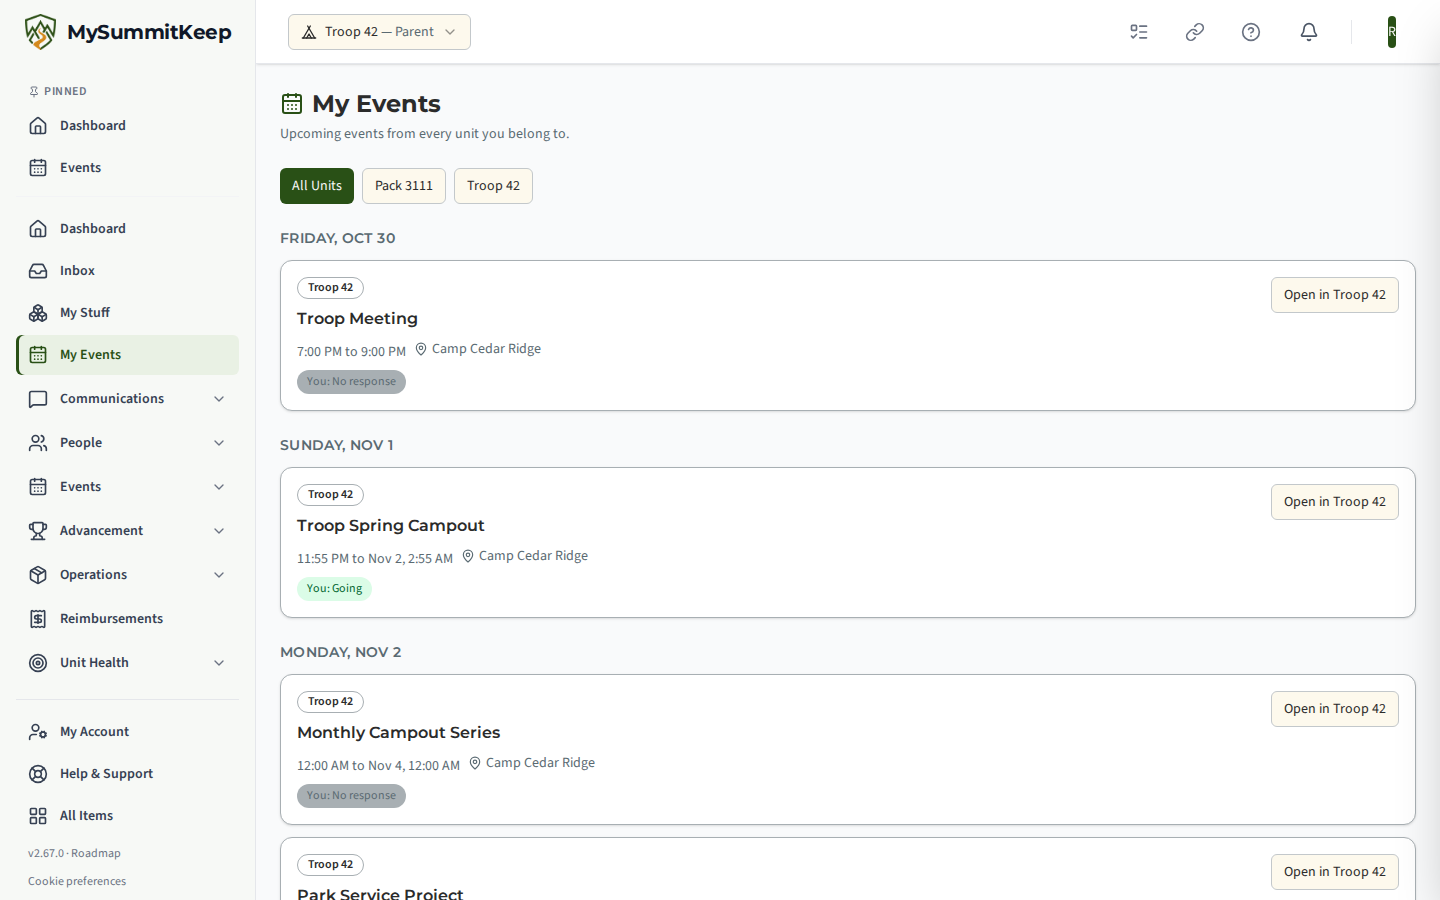Open notifications bell icon
1440x900 pixels.
[x=1309, y=32]
